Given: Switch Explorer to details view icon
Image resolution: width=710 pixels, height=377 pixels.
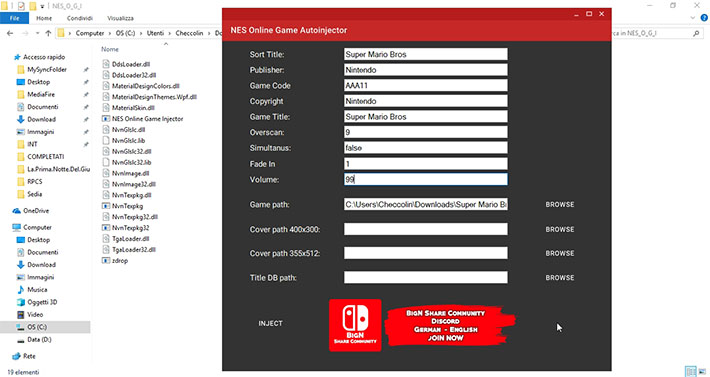Looking at the screenshot, I should (691, 372).
